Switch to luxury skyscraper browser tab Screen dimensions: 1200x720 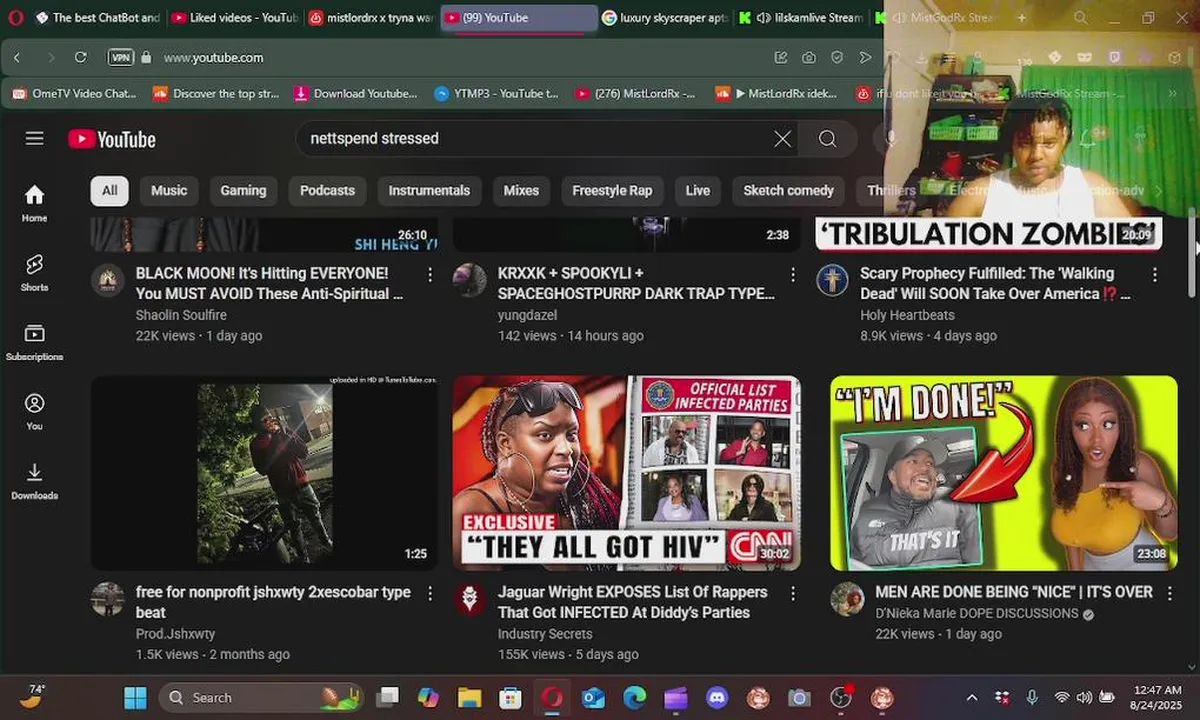coord(666,18)
